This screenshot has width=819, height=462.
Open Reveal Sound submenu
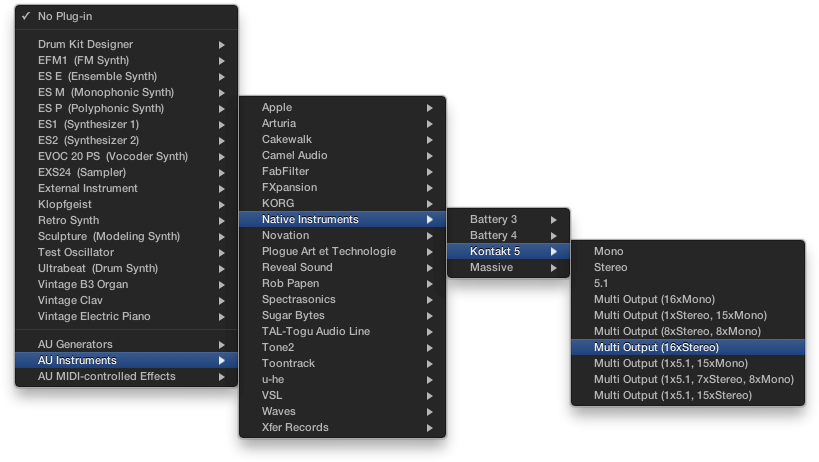pyautogui.click(x=342, y=267)
